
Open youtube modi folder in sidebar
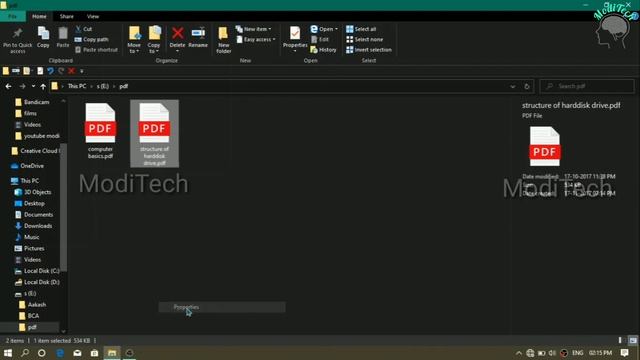pyautogui.click(x=37, y=136)
